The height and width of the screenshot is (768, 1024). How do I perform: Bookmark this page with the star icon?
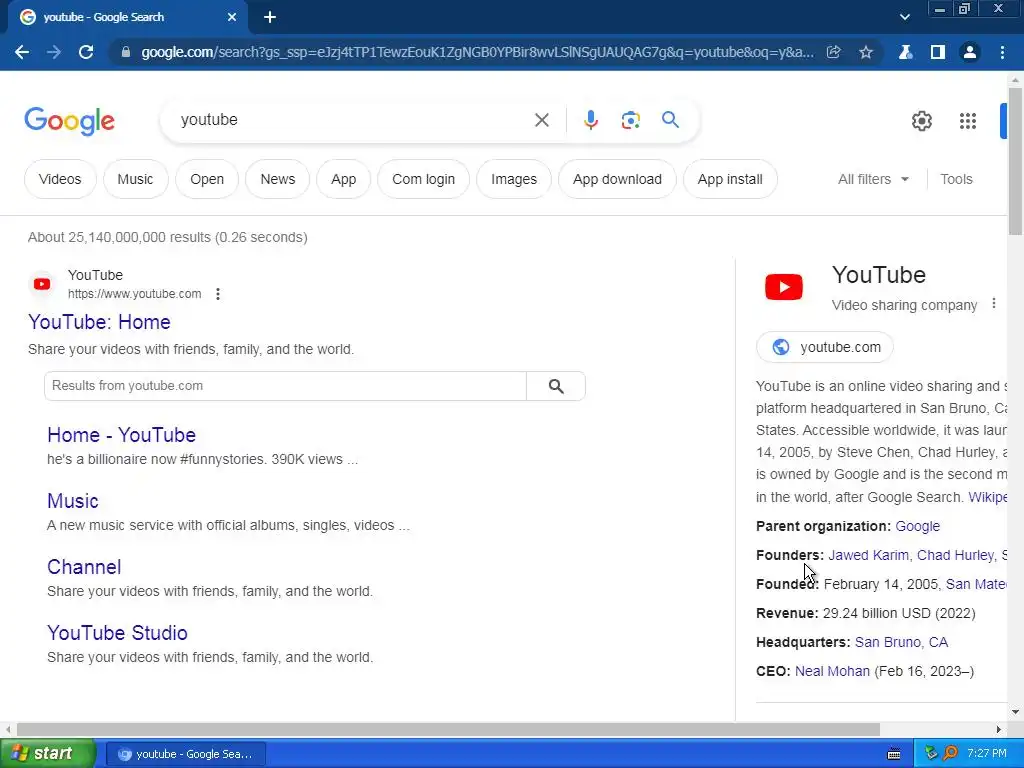pos(866,52)
